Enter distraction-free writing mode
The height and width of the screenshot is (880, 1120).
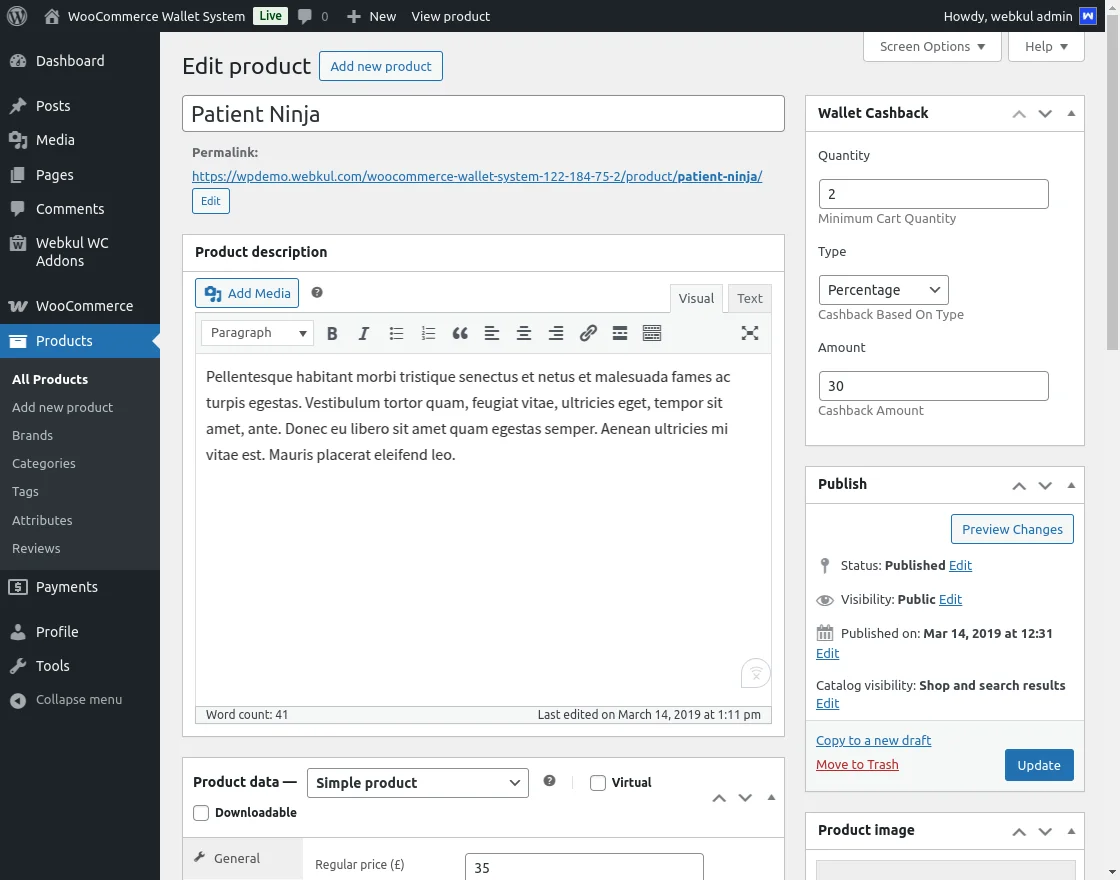(x=750, y=333)
